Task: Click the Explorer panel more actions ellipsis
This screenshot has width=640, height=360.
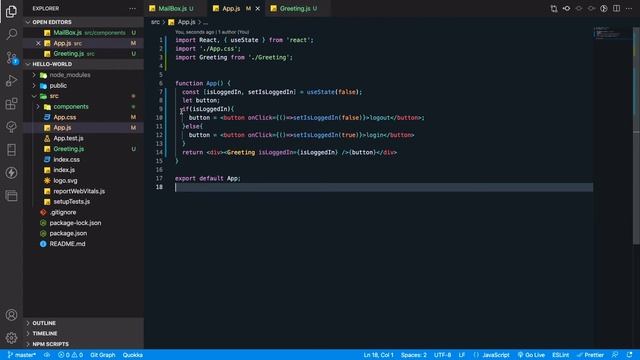Action: 132,9
